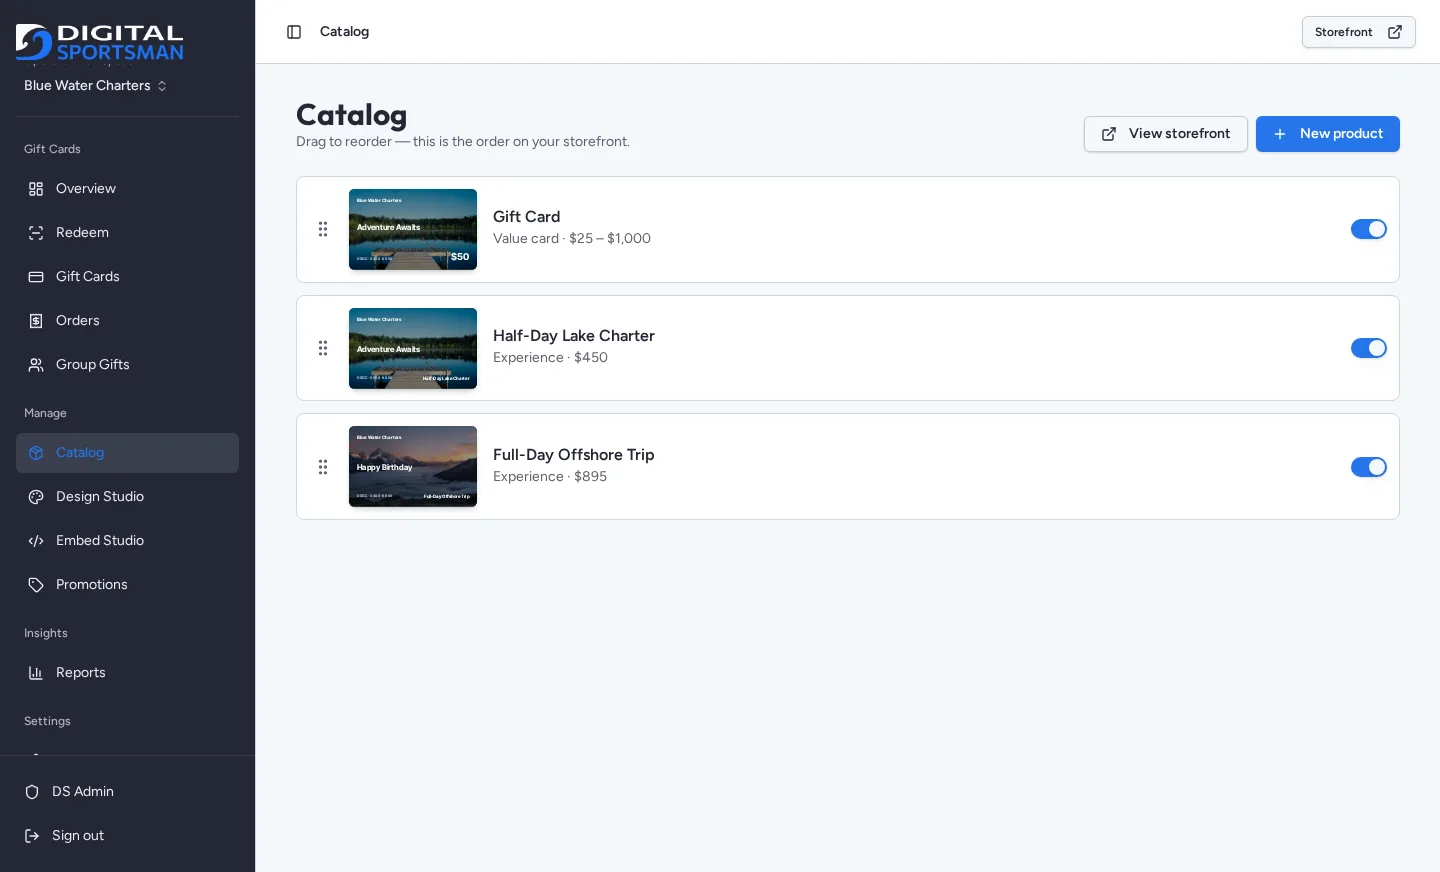Click the "Experience · $450" text
Viewport: 1440px width, 872px height.
point(550,358)
